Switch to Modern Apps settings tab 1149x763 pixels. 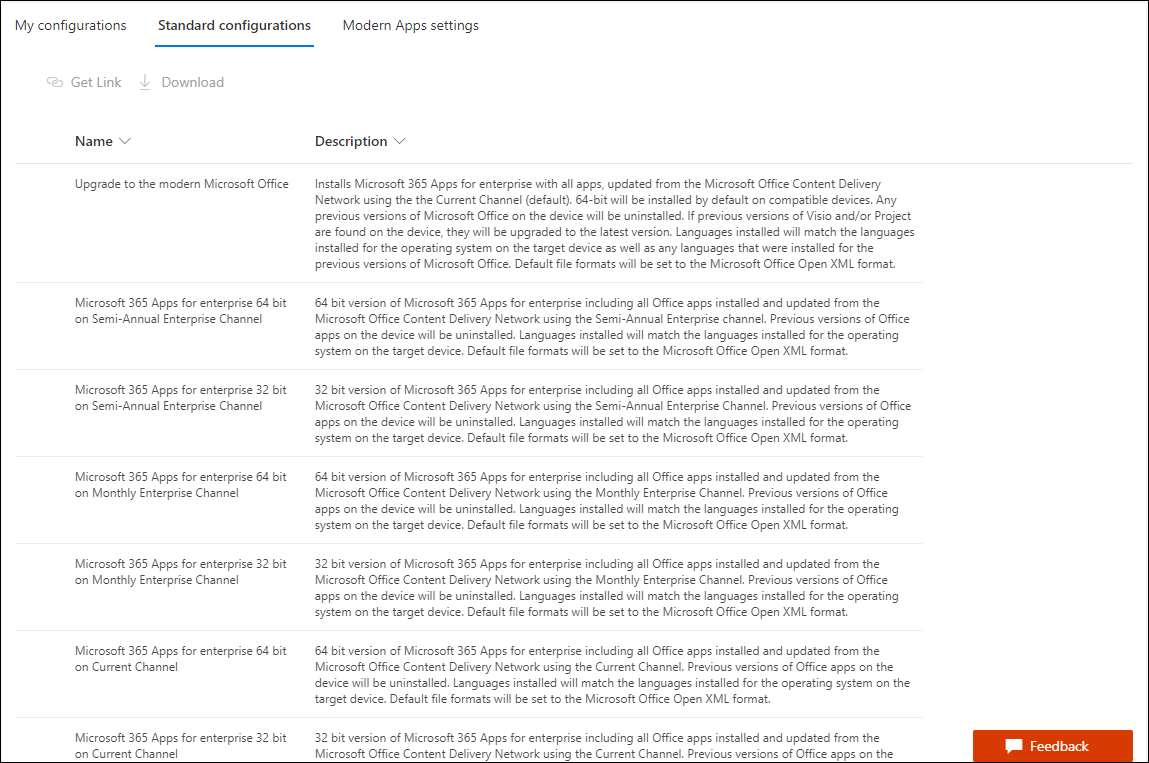coord(410,26)
